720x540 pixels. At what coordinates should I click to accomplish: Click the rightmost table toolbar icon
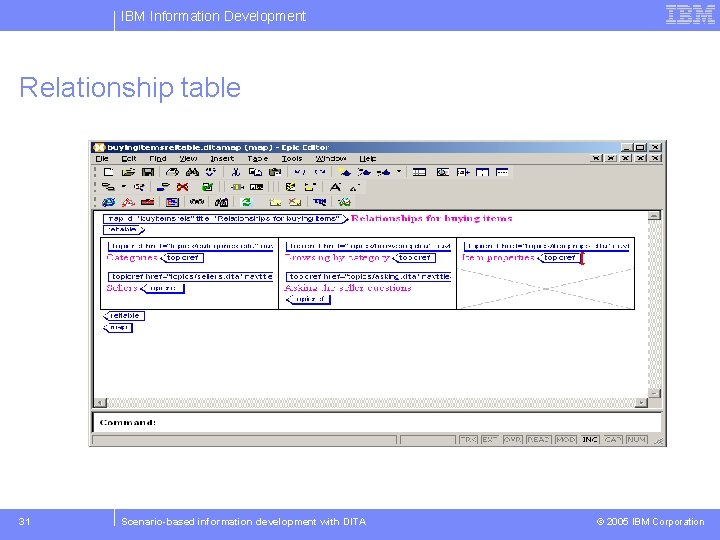502,172
